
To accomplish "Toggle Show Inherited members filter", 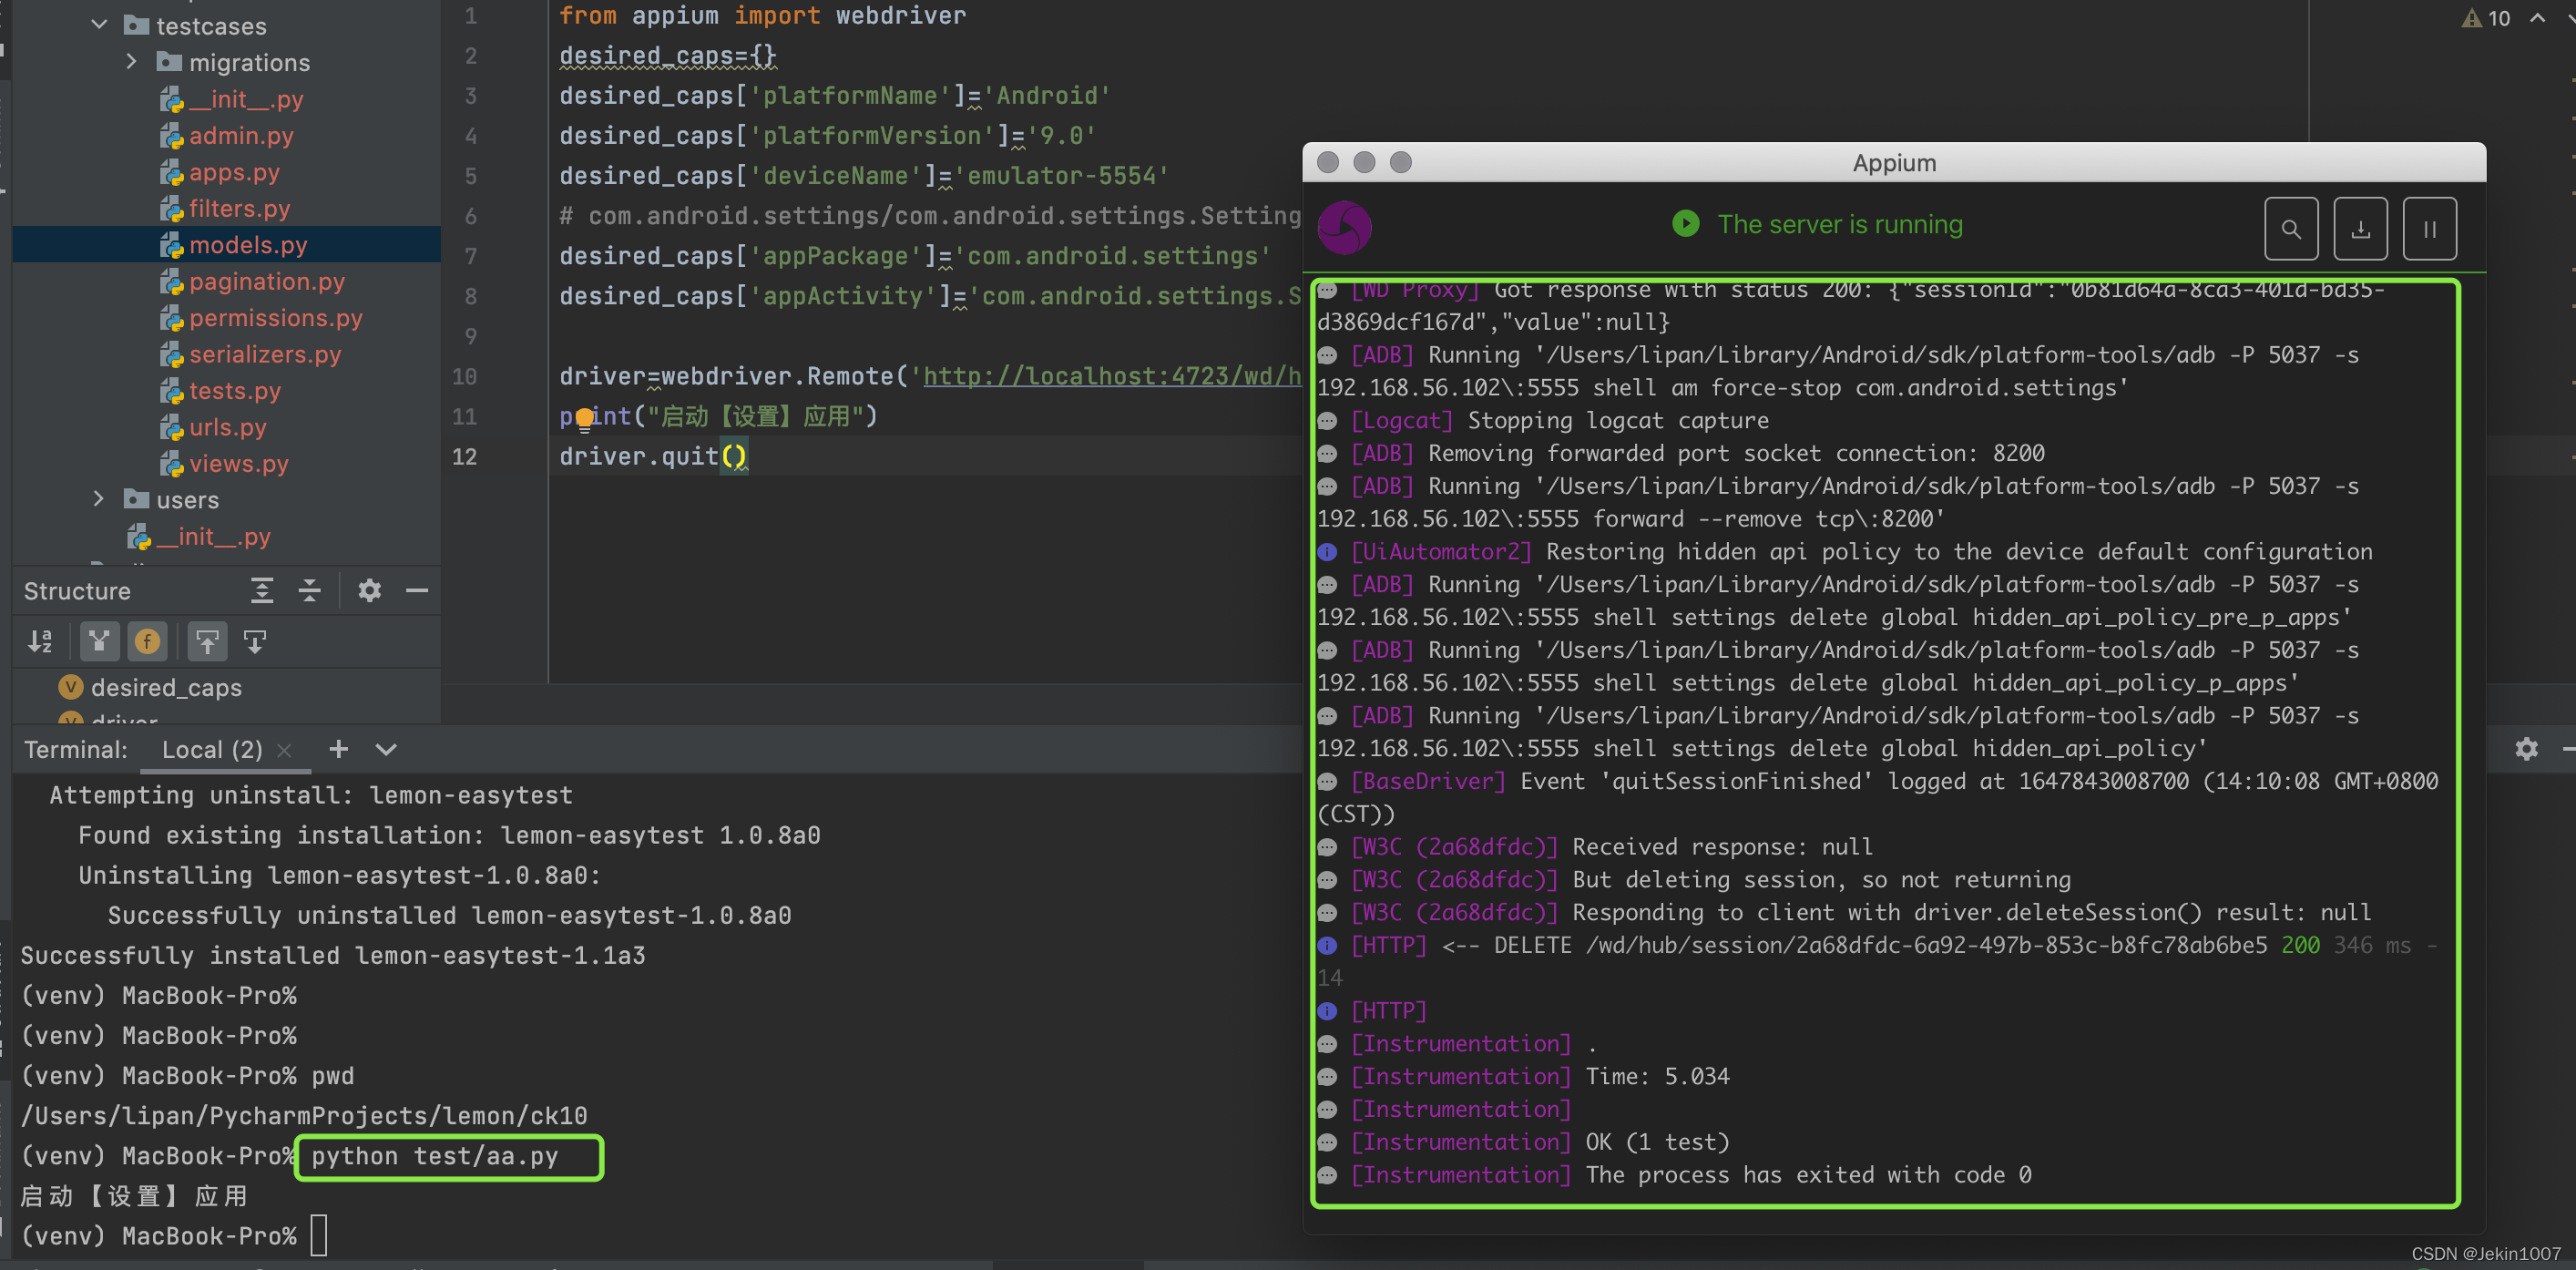I will click(x=99, y=642).
